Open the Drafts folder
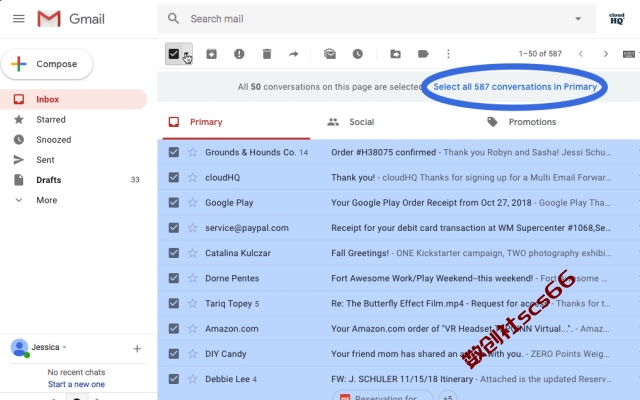This screenshot has width=640, height=400. click(73, 180)
